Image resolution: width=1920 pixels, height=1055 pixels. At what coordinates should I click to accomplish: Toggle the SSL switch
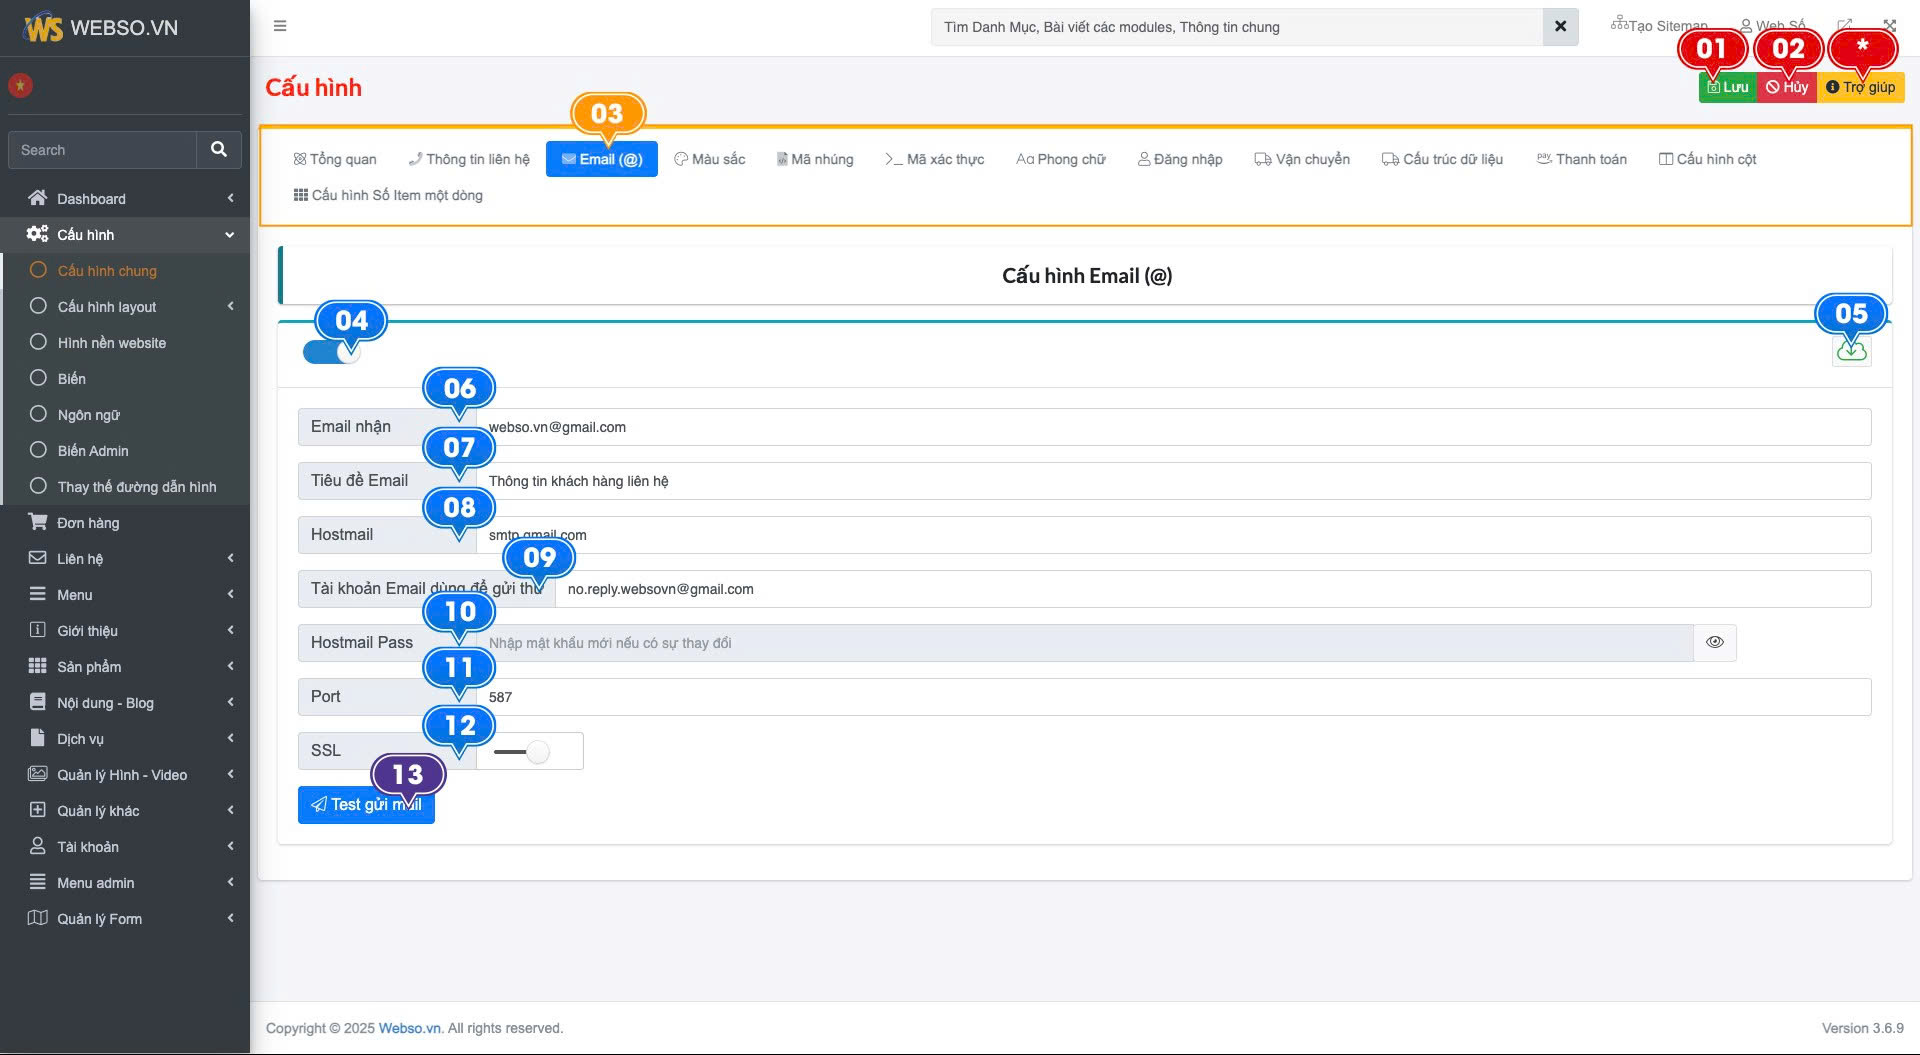pyautogui.click(x=522, y=752)
